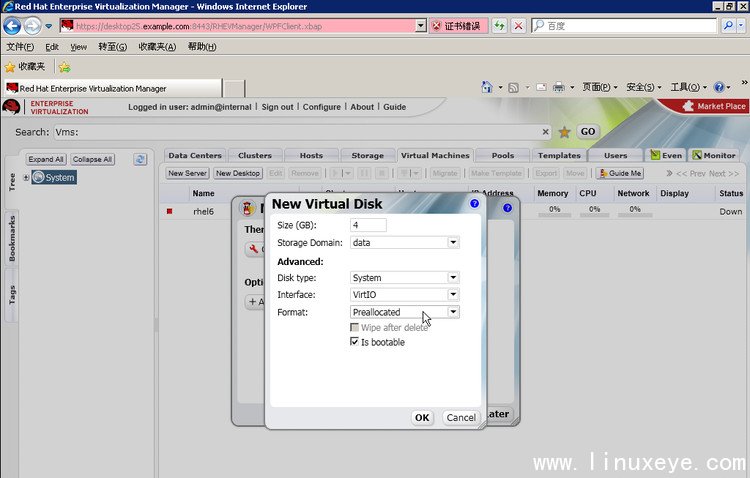
Task: Open the search provider dropdown arrow
Action: [x=741, y=26]
